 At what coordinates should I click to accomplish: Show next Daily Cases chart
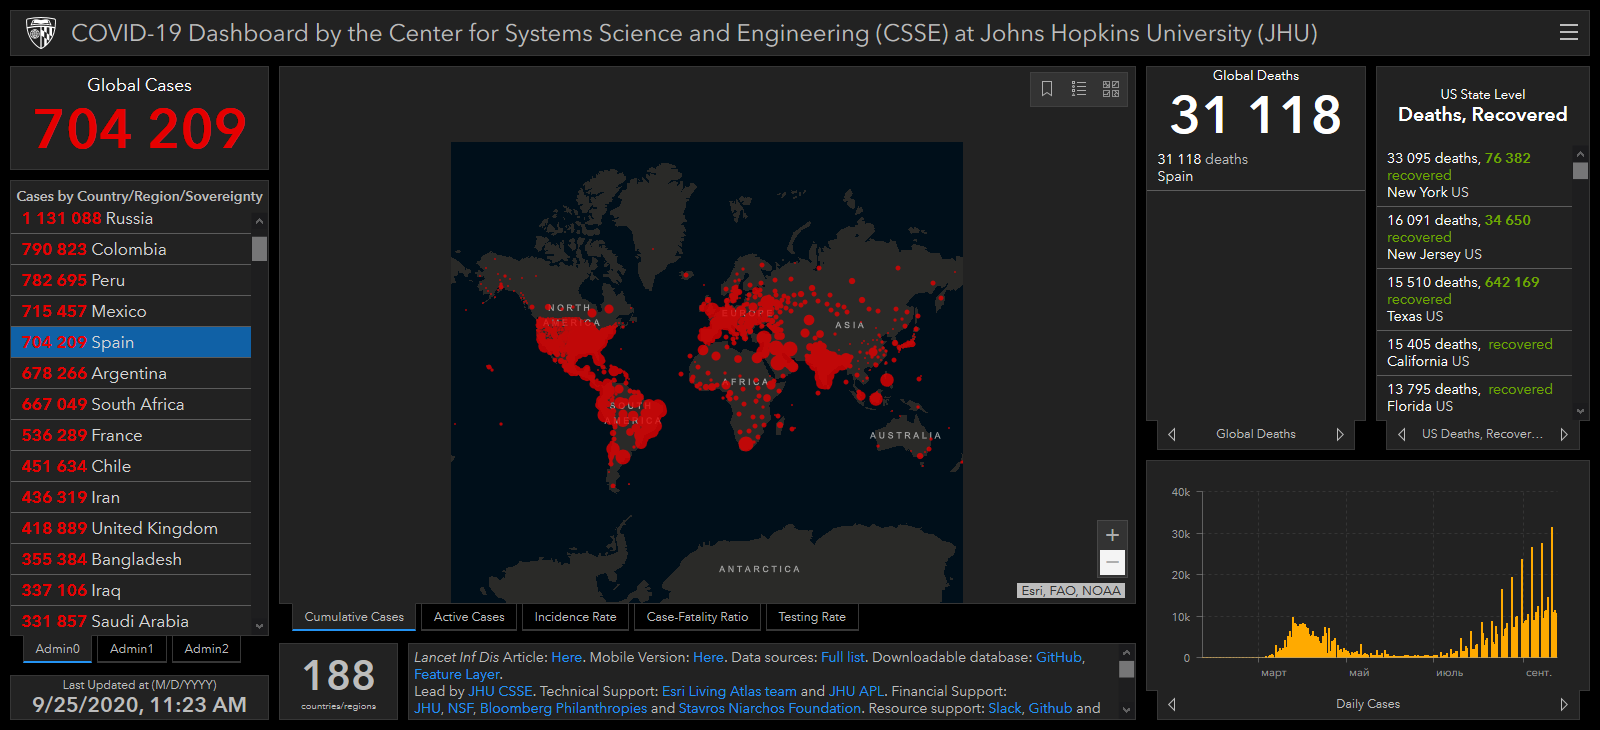1564,704
